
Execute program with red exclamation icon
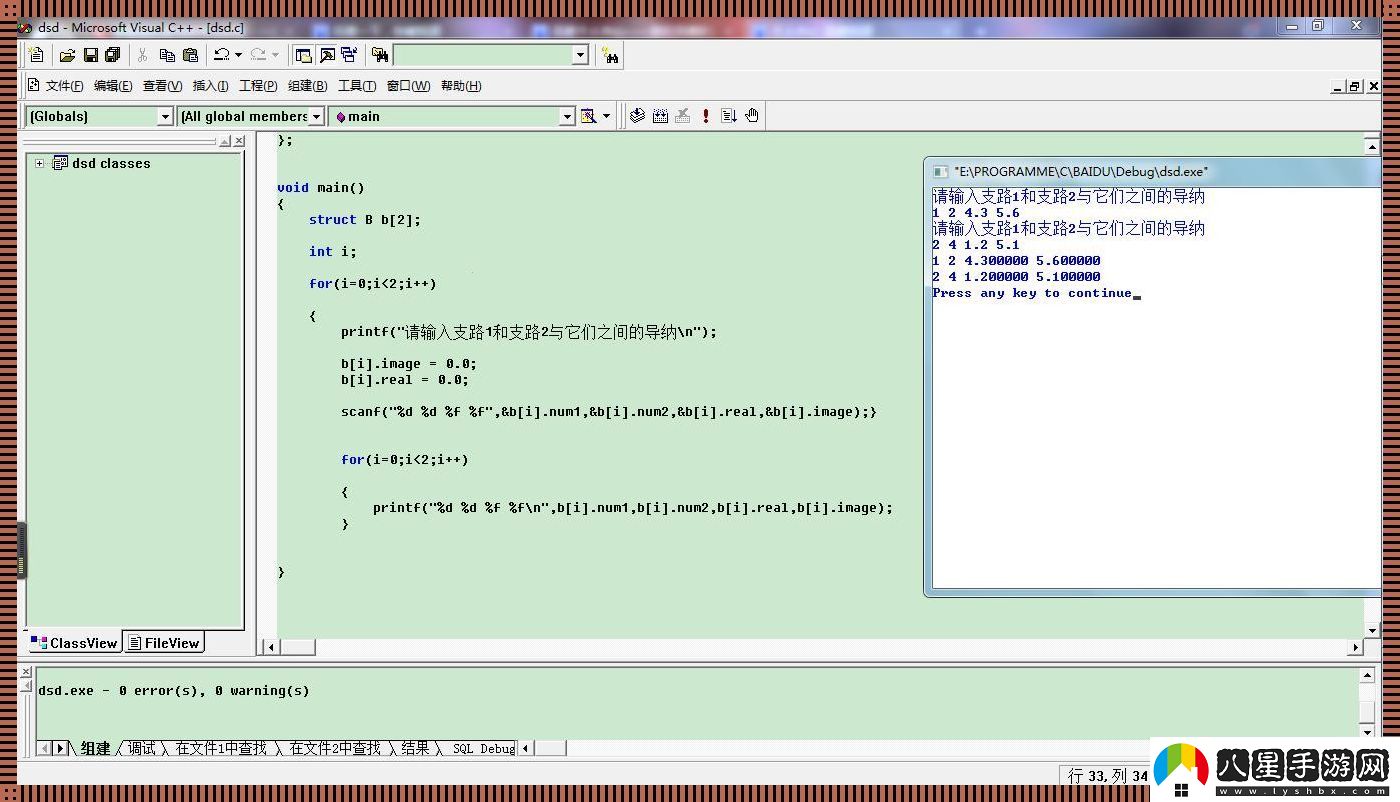point(706,116)
